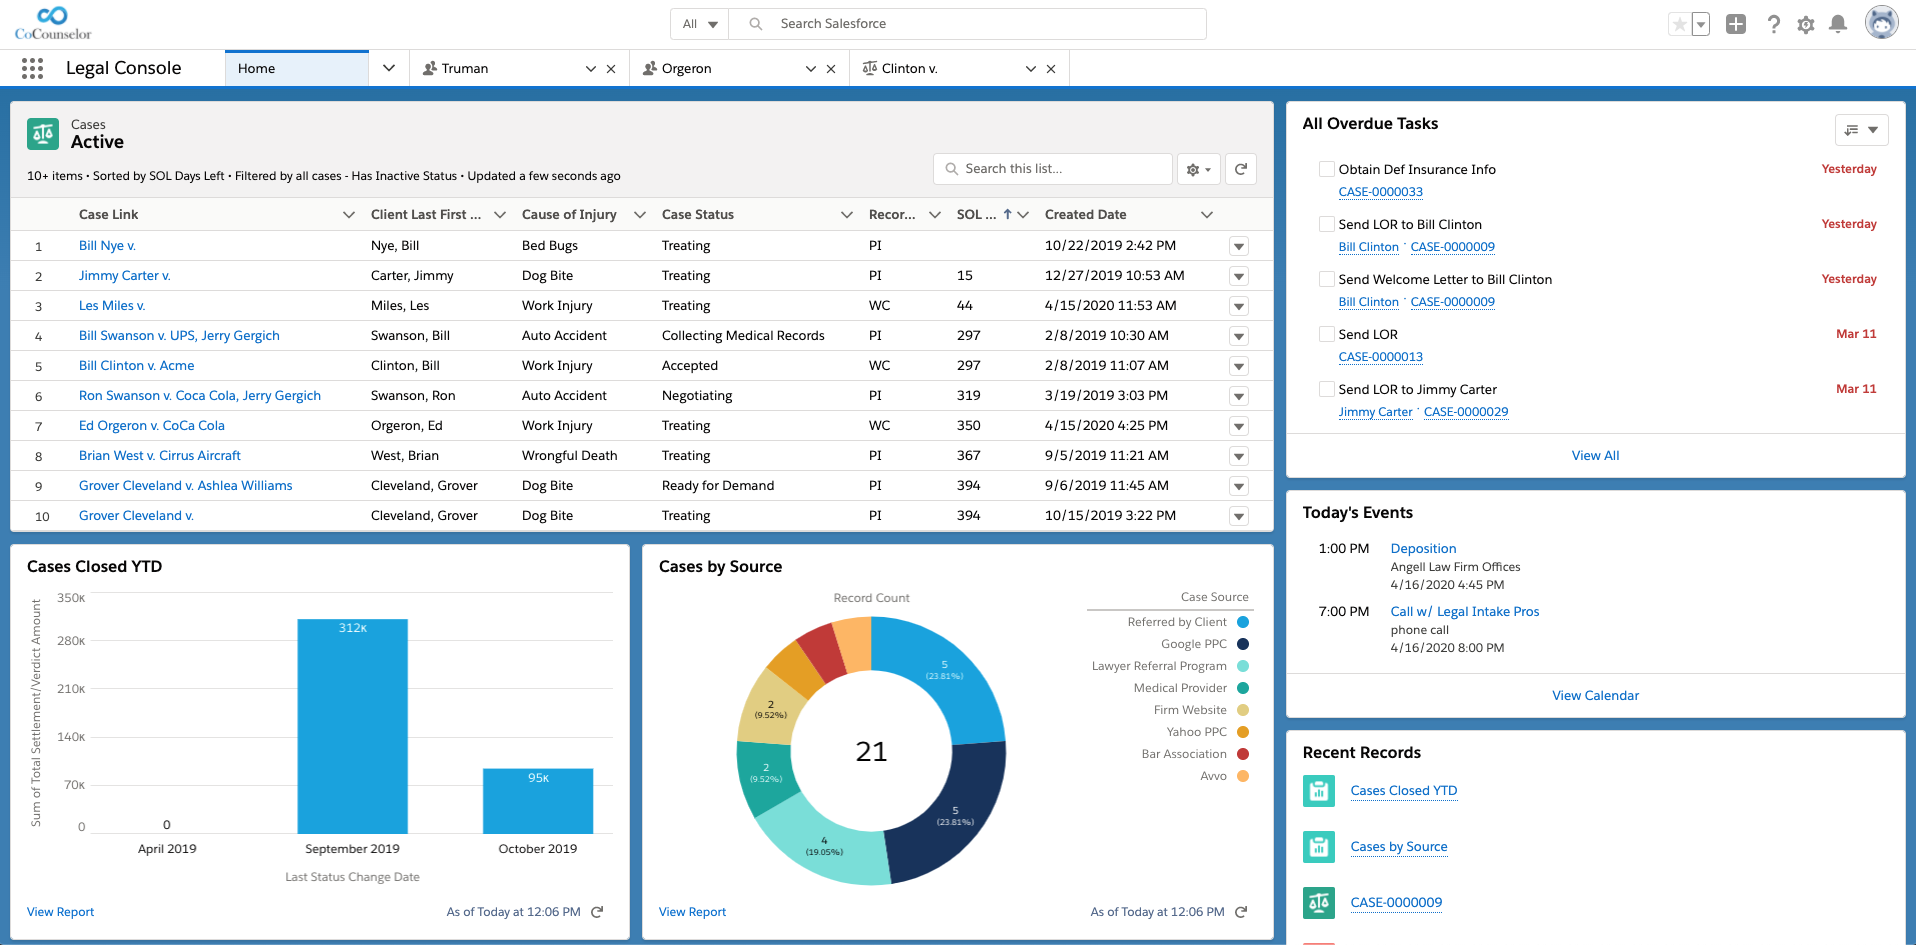Open the Jimmy Carter v. case link

pos(124,276)
